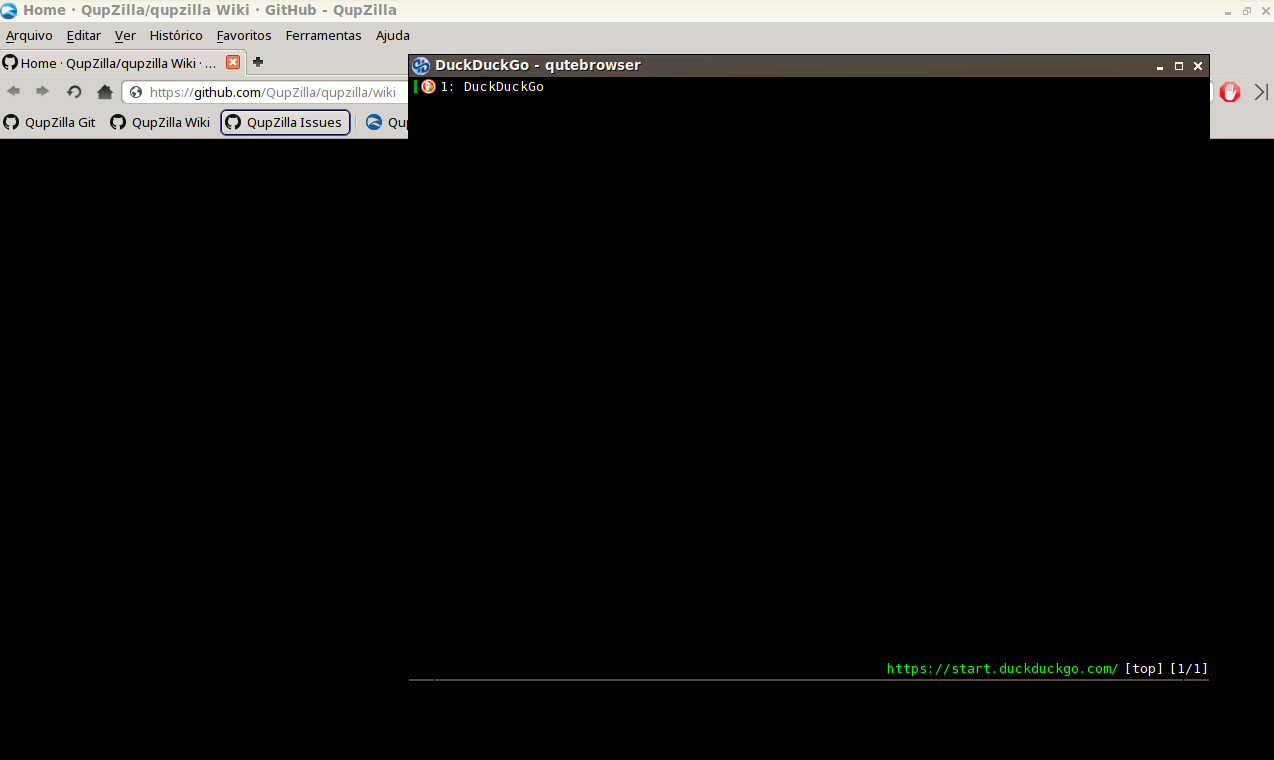Go back using QupZilla's back arrow
The height and width of the screenshot is (760, 1274).
coord(14,92)
